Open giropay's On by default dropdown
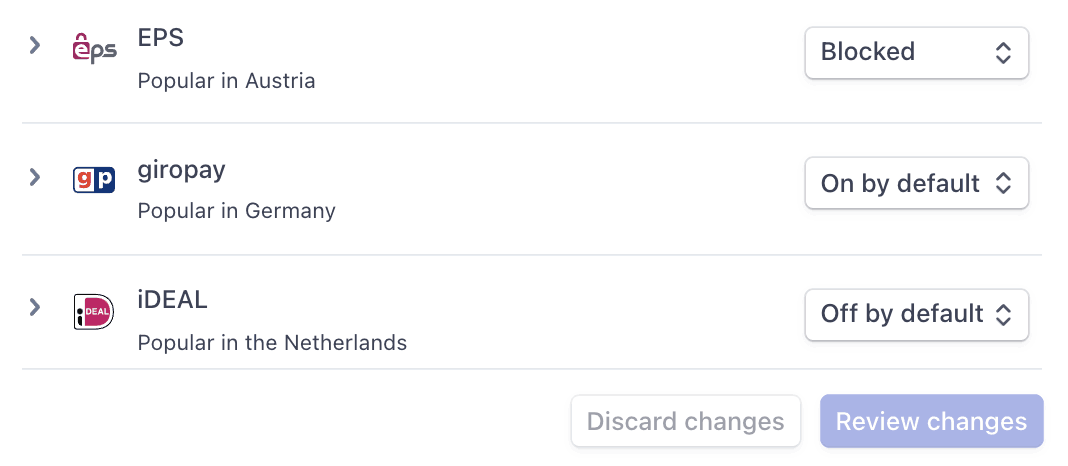The width and height of the screenshot is (1068, 466). click(x=917, y=183)
